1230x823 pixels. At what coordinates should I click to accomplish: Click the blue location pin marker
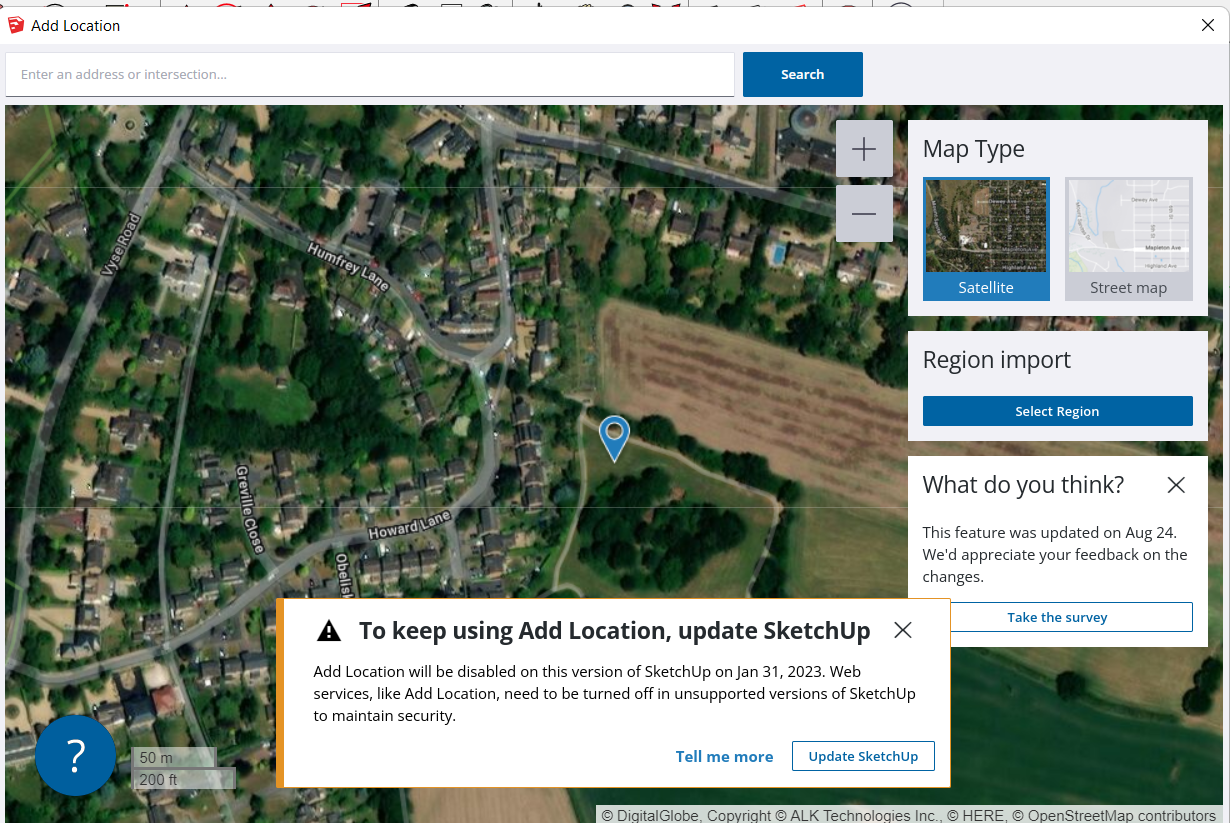[614, 438]
